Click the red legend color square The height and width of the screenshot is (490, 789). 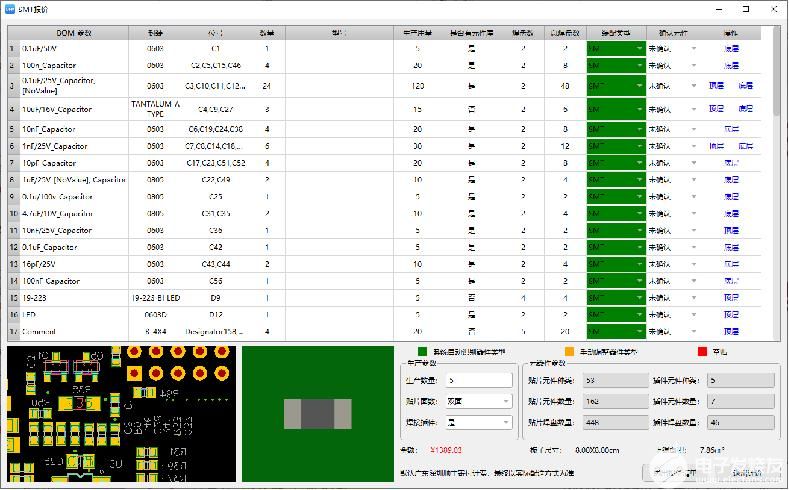click(x=702, y=352)
